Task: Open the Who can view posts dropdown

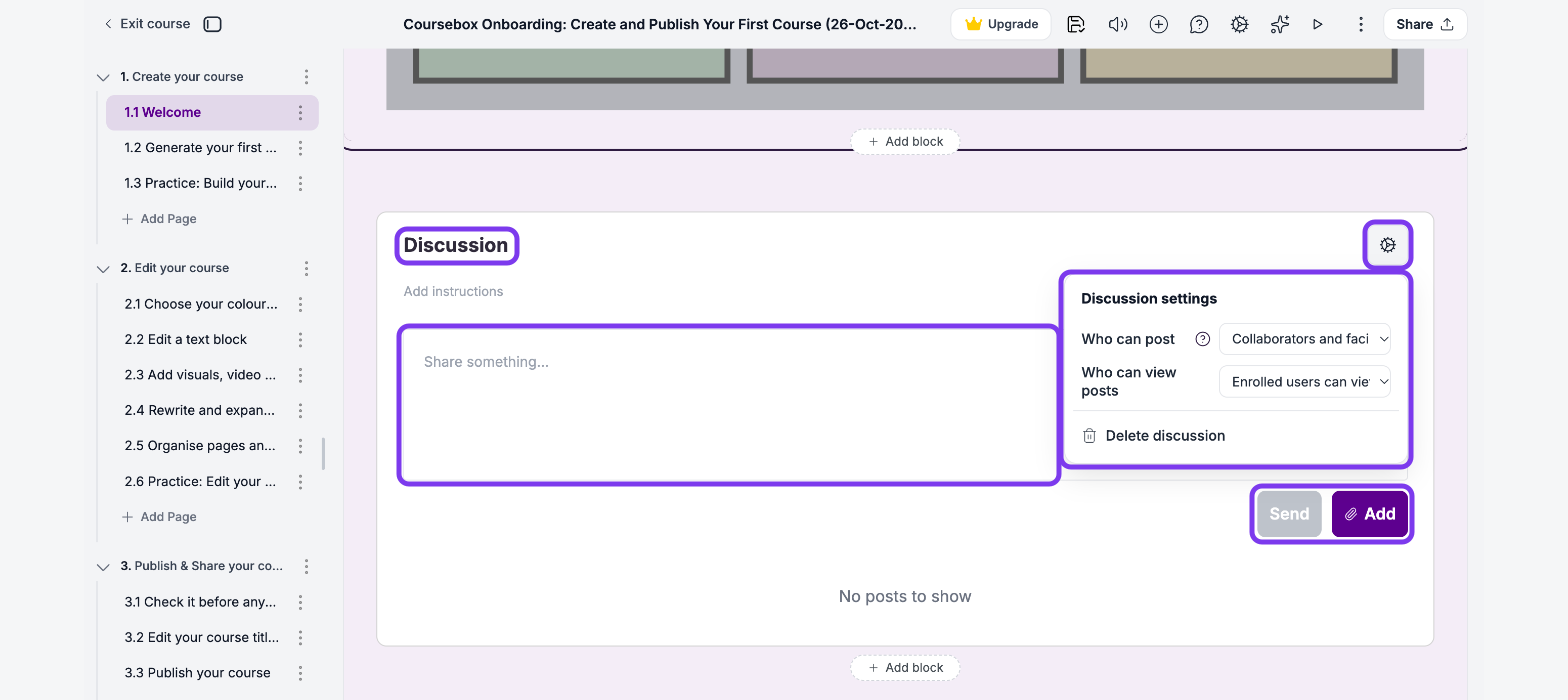Action: [x=1305, y=381]
